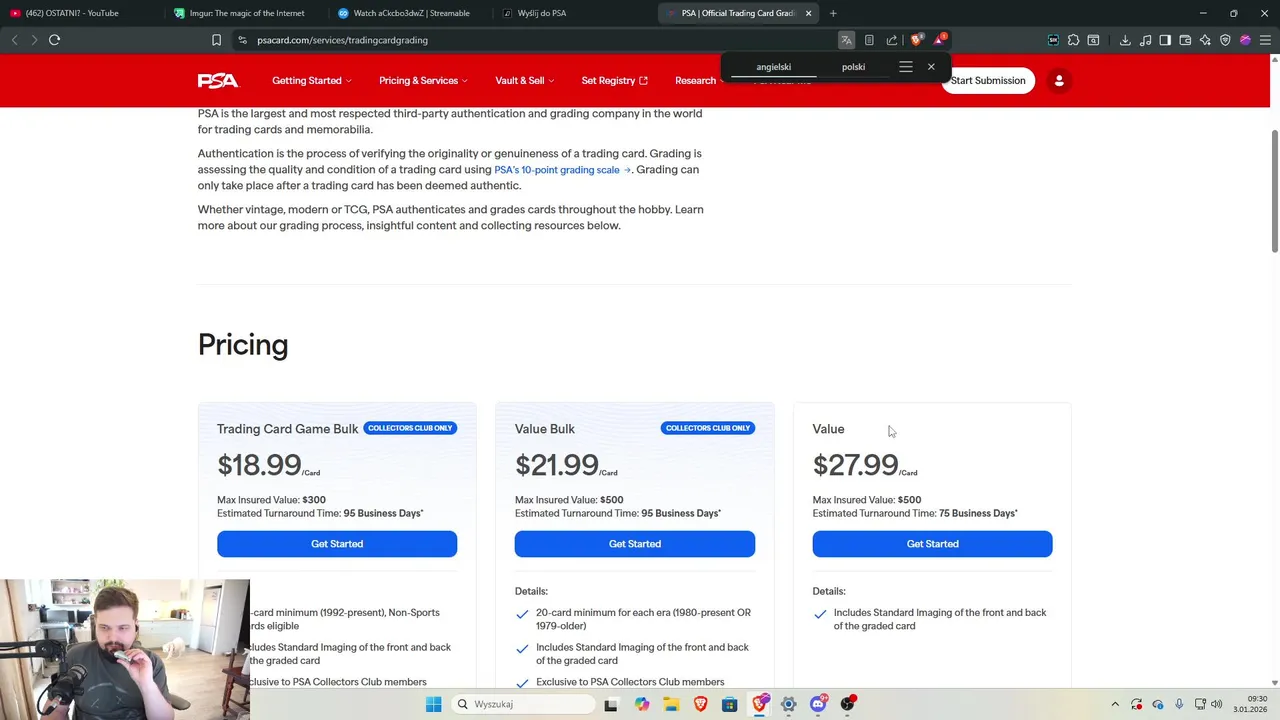Click the Brave Rewards triangle icon
This screenshot has height=720, width=1280.
click(939, 40)
